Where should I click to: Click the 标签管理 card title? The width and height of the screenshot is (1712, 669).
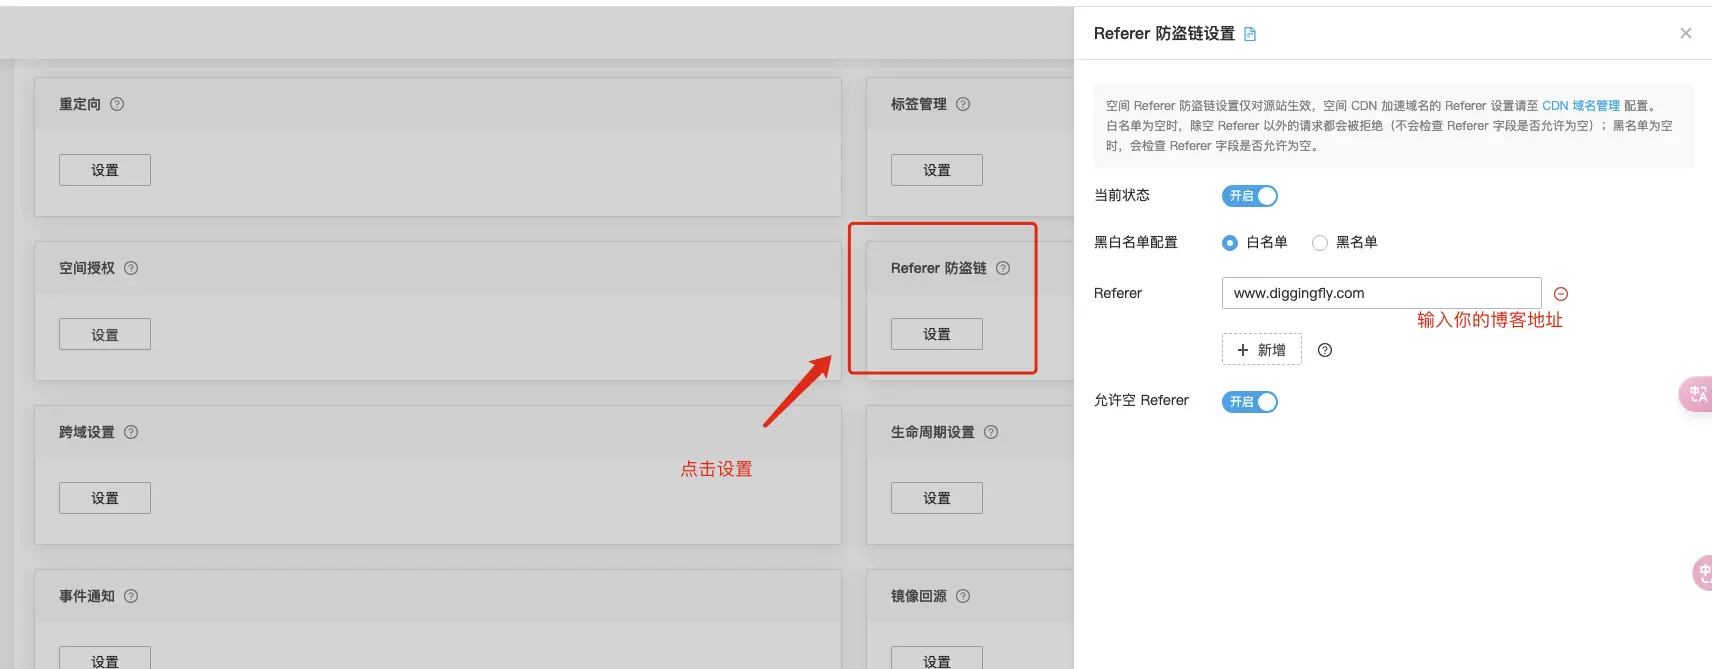919,104
